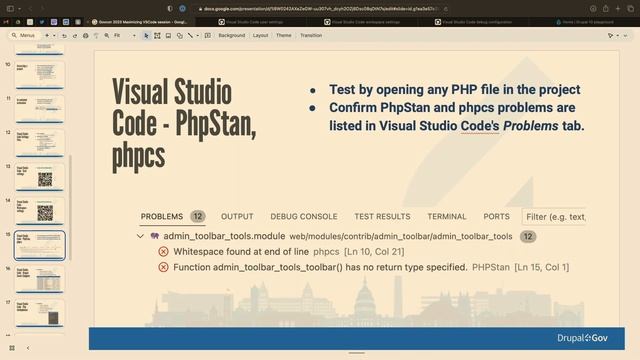Select slide 12 thumbnail
The image size is (640, 360).
point(40,143)
